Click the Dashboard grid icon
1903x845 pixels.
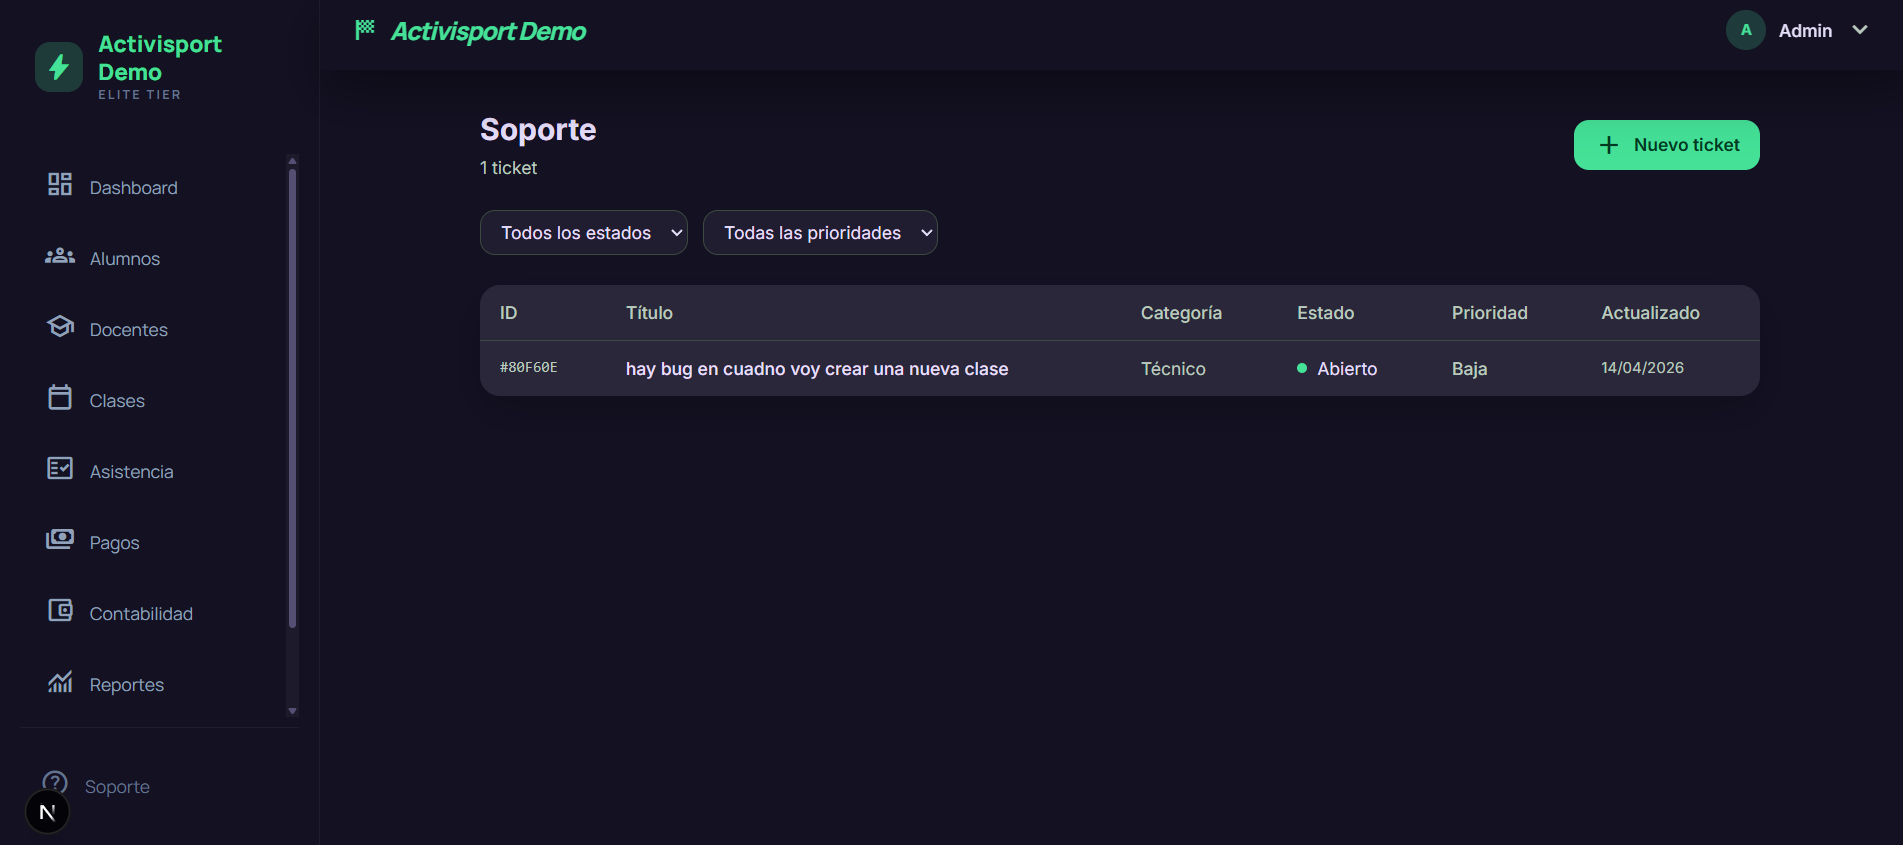click(x=60, y=184)
